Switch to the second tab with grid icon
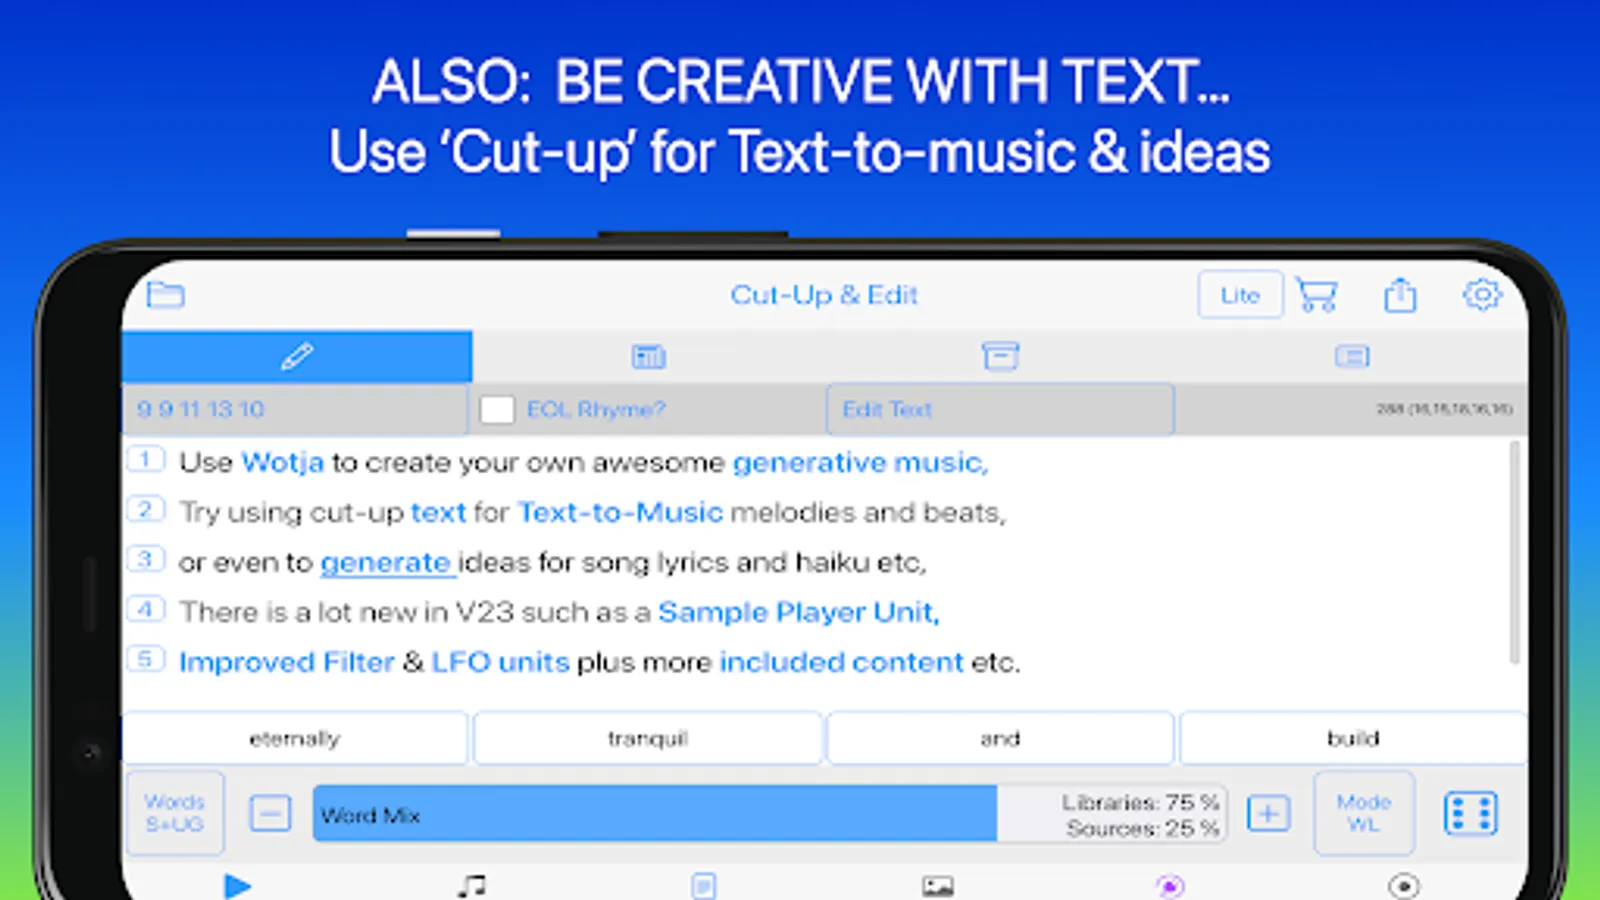The image size is (1600, 900). point(648,356)
